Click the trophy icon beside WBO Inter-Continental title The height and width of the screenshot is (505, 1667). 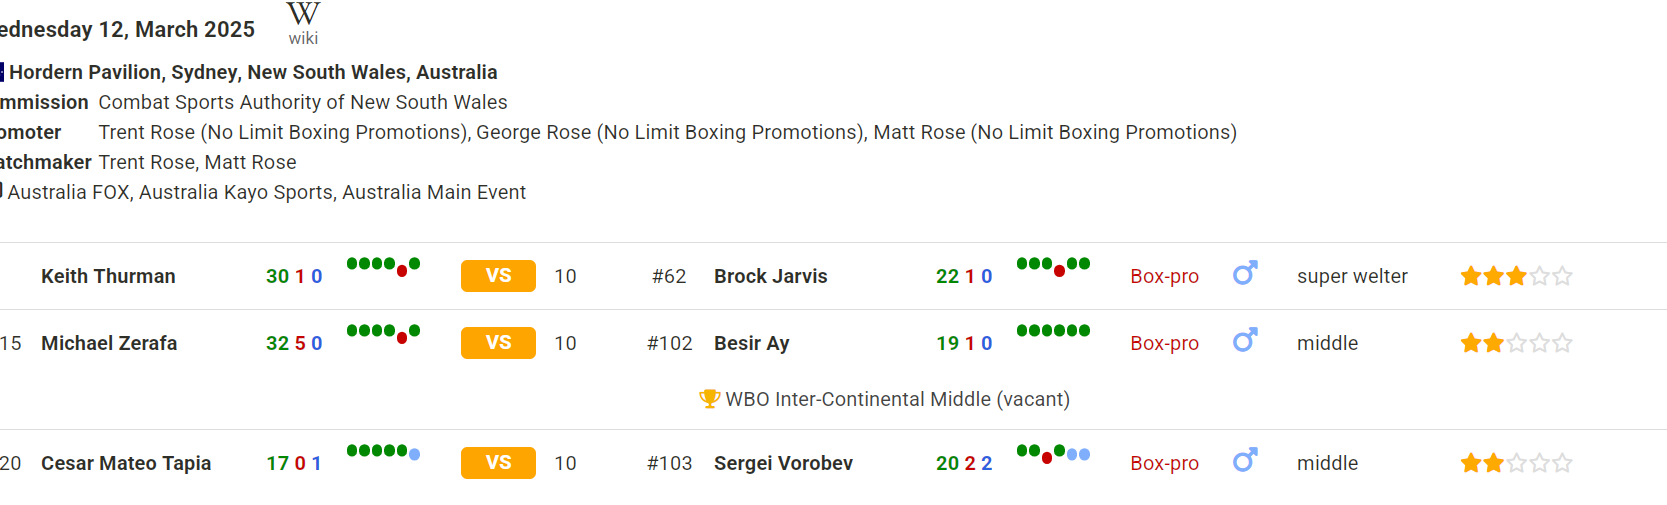click(709, 399)
